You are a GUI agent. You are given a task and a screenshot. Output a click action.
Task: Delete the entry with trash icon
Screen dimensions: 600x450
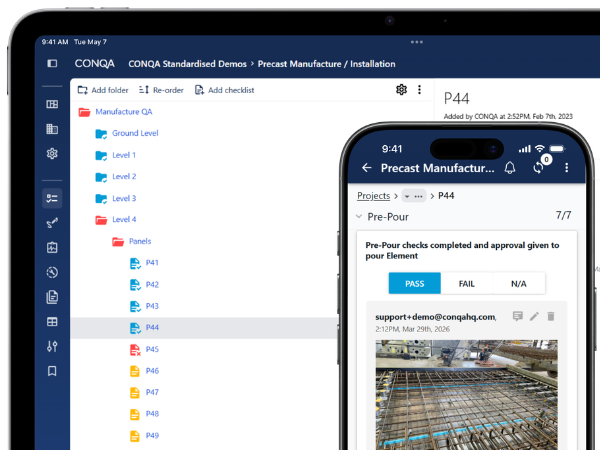pos(550,316)
